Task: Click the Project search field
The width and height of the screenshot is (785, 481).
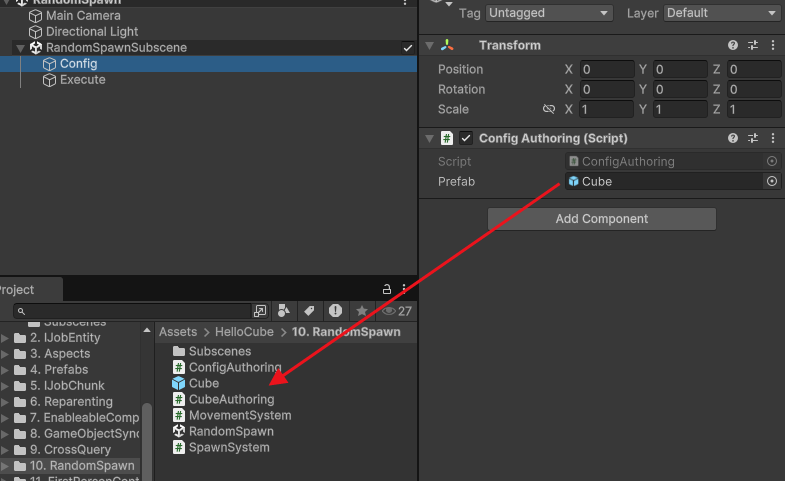Action: pyautogui.click(x=132, y=311)
